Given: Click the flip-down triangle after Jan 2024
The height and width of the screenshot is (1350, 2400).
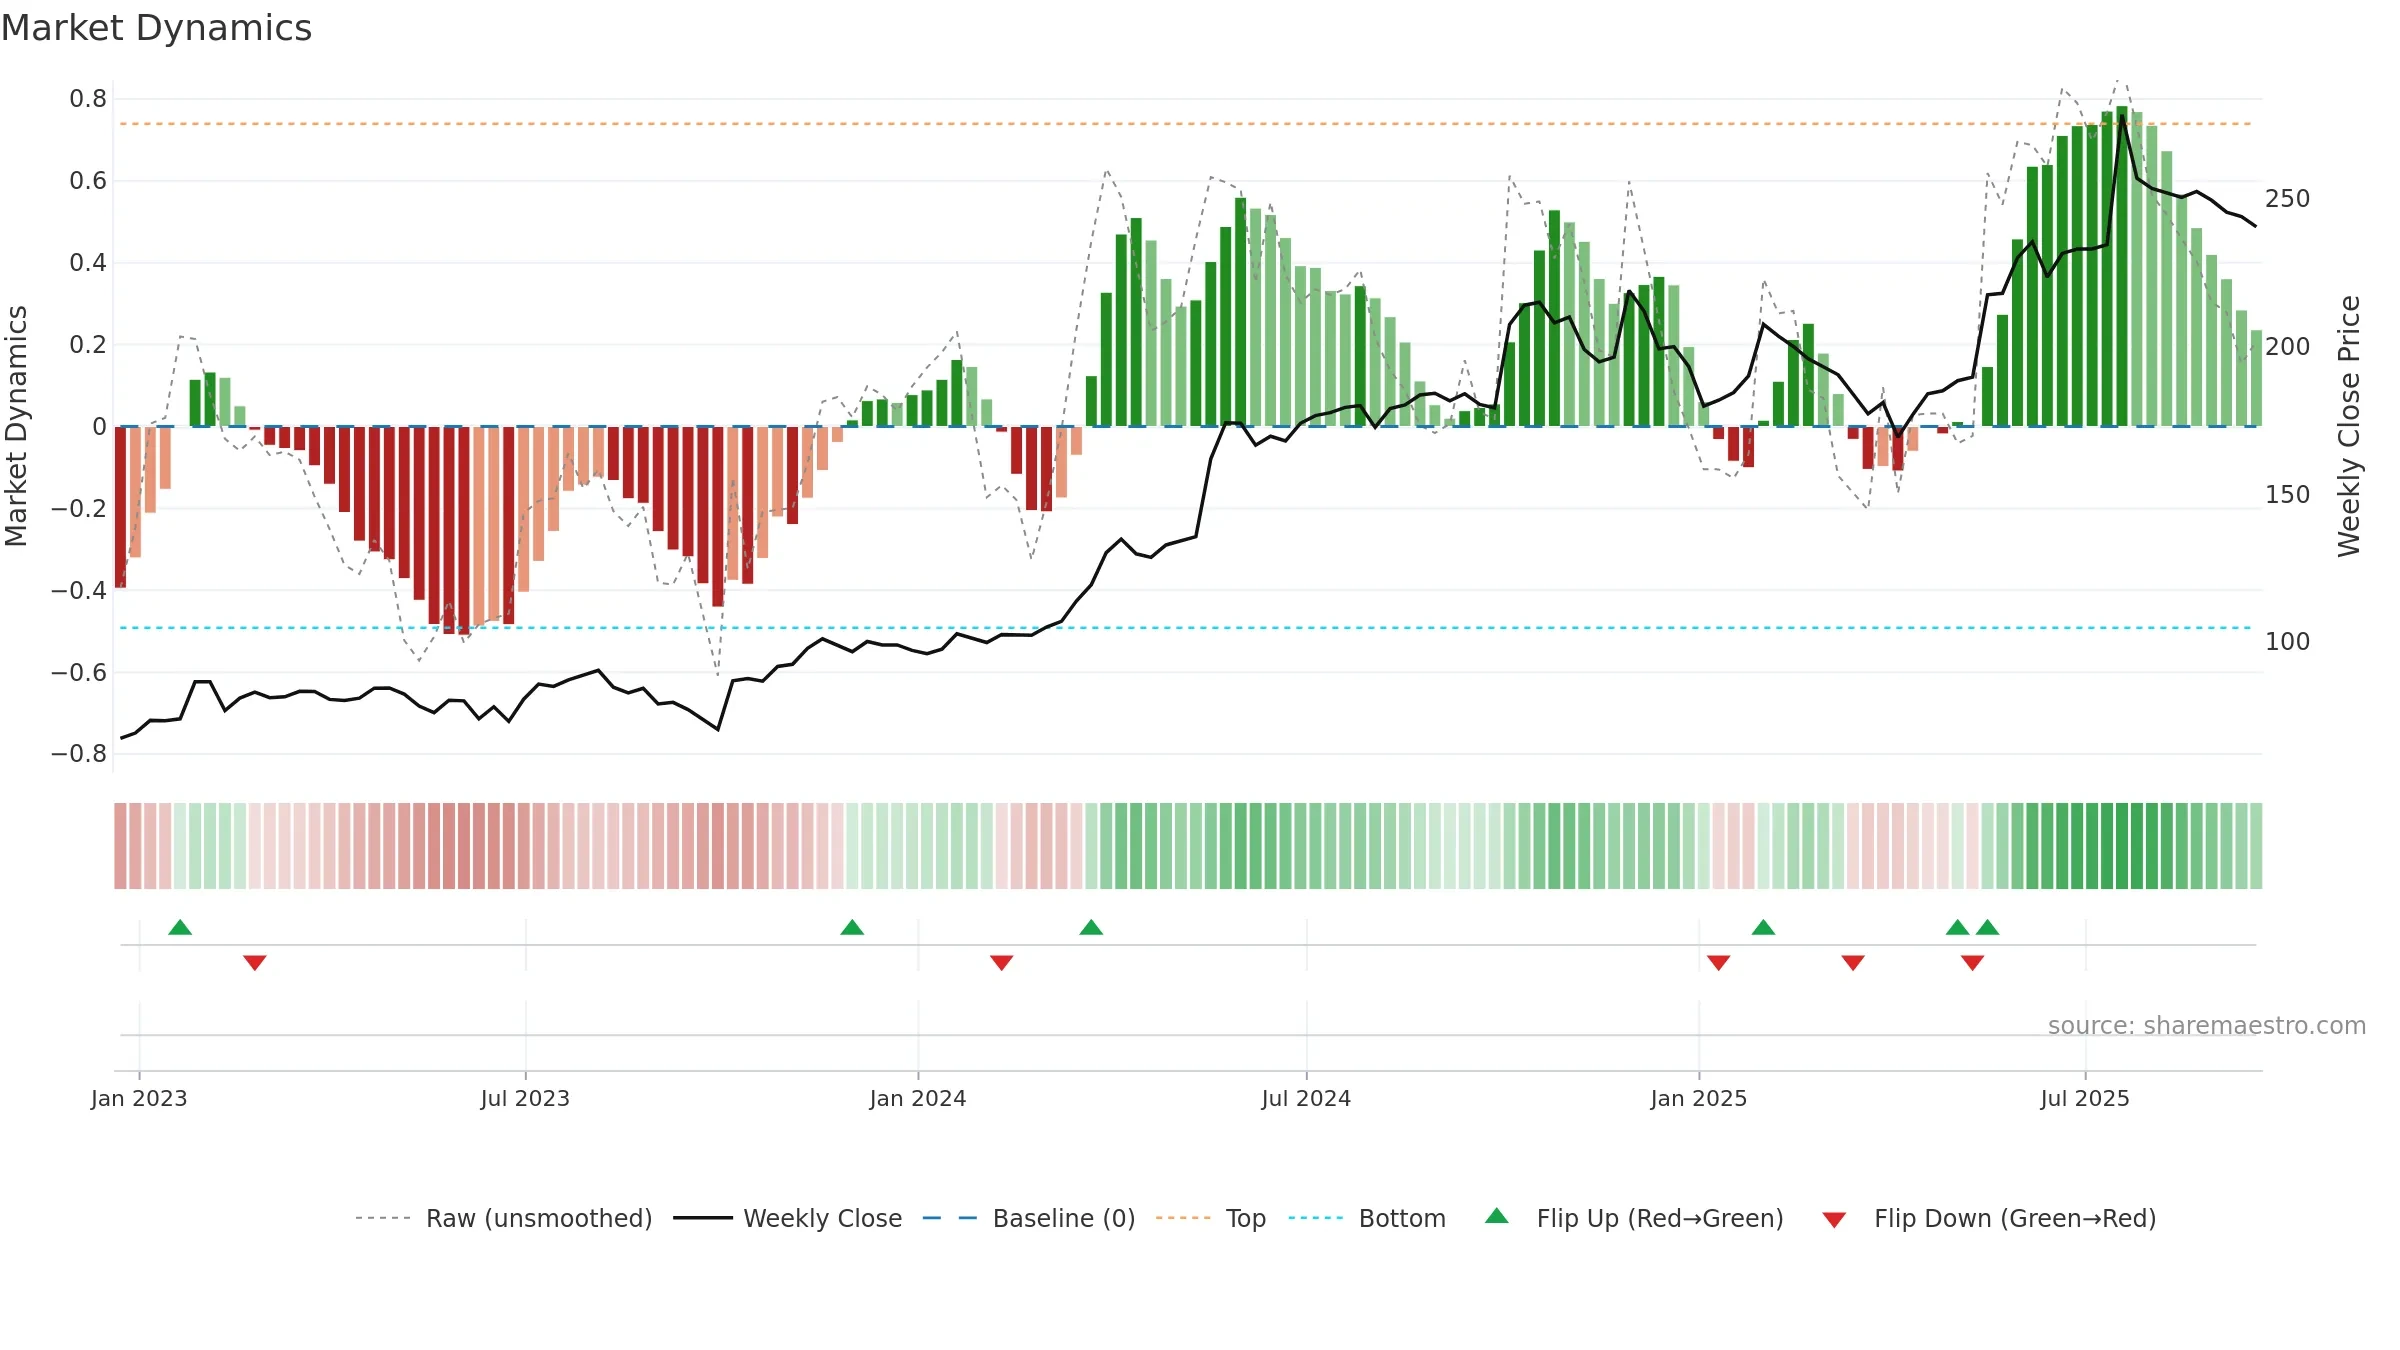Looking at the screenshot, I should coord(1002,962).
